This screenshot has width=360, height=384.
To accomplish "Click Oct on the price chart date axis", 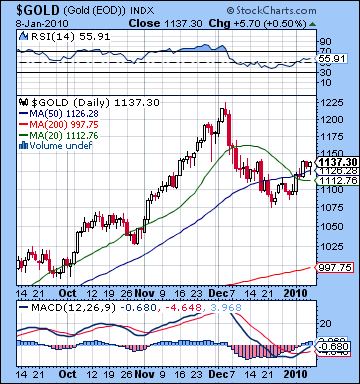I will click(68, 293).
